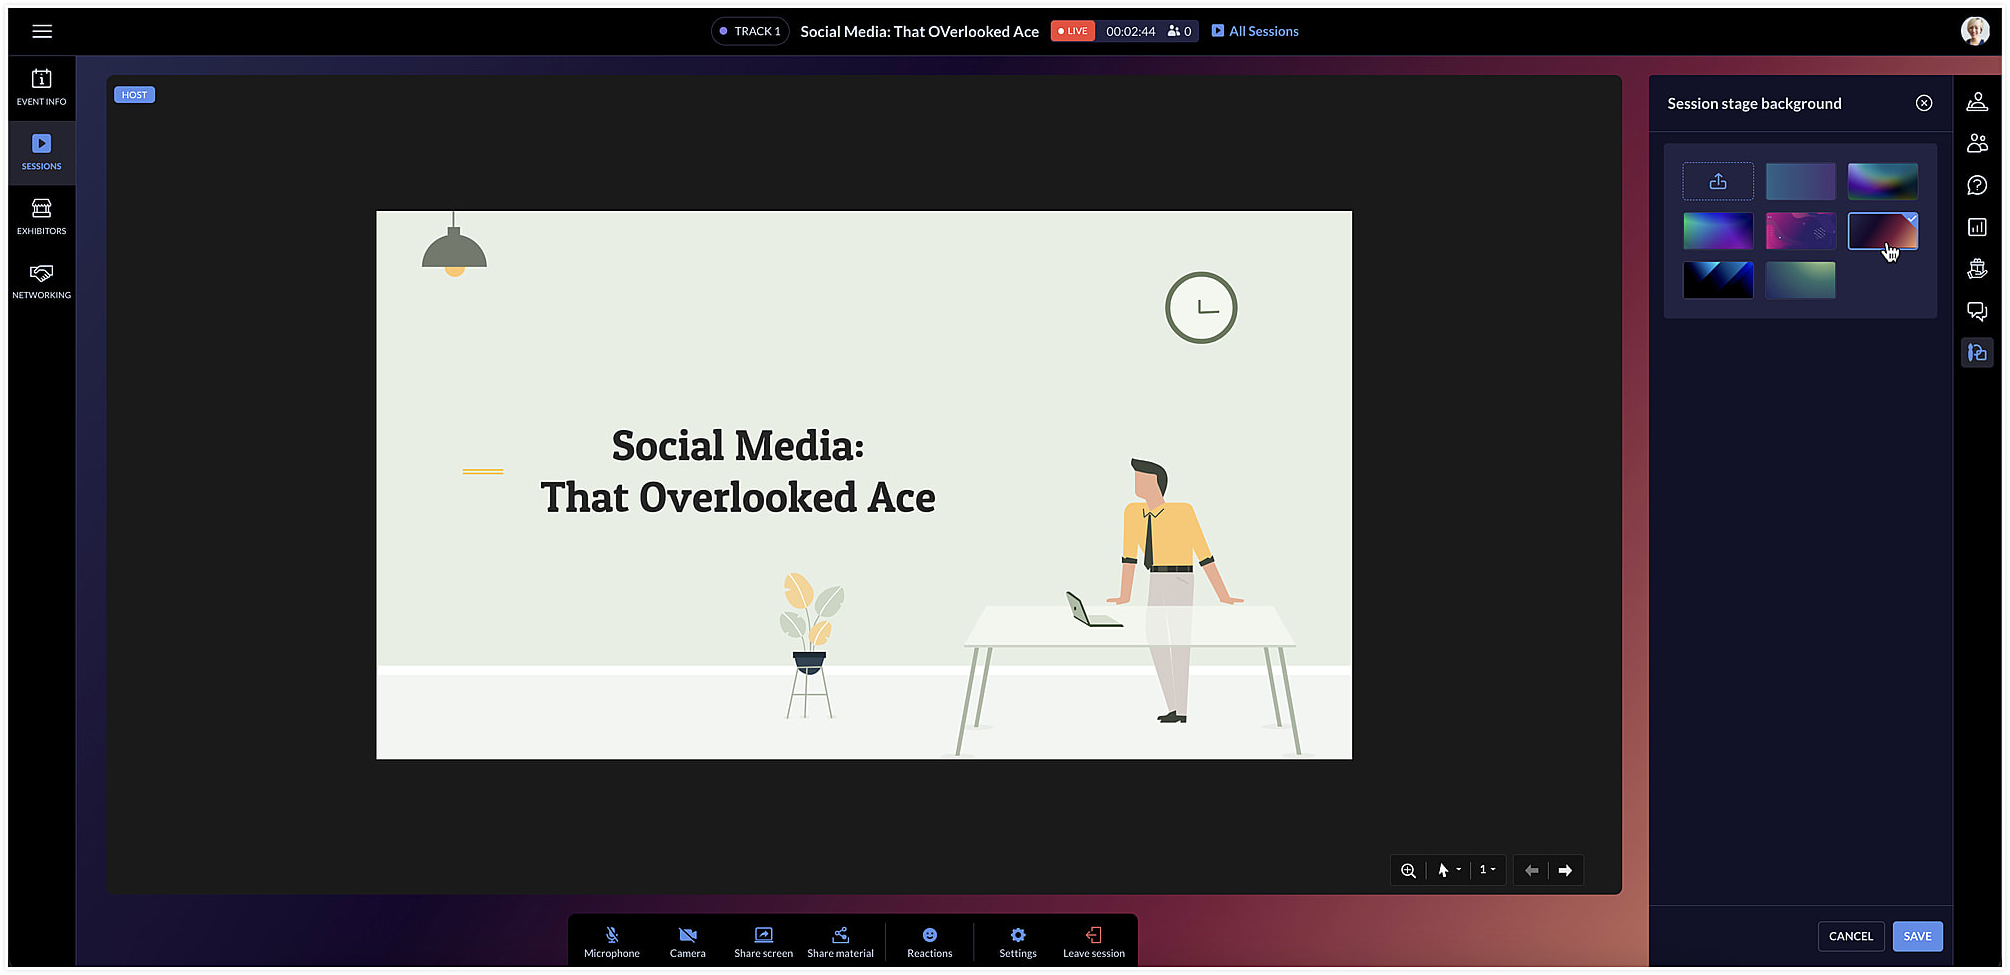Open the speakers panel icon
Screen dimensions: 2010x975
point(1977,102)
